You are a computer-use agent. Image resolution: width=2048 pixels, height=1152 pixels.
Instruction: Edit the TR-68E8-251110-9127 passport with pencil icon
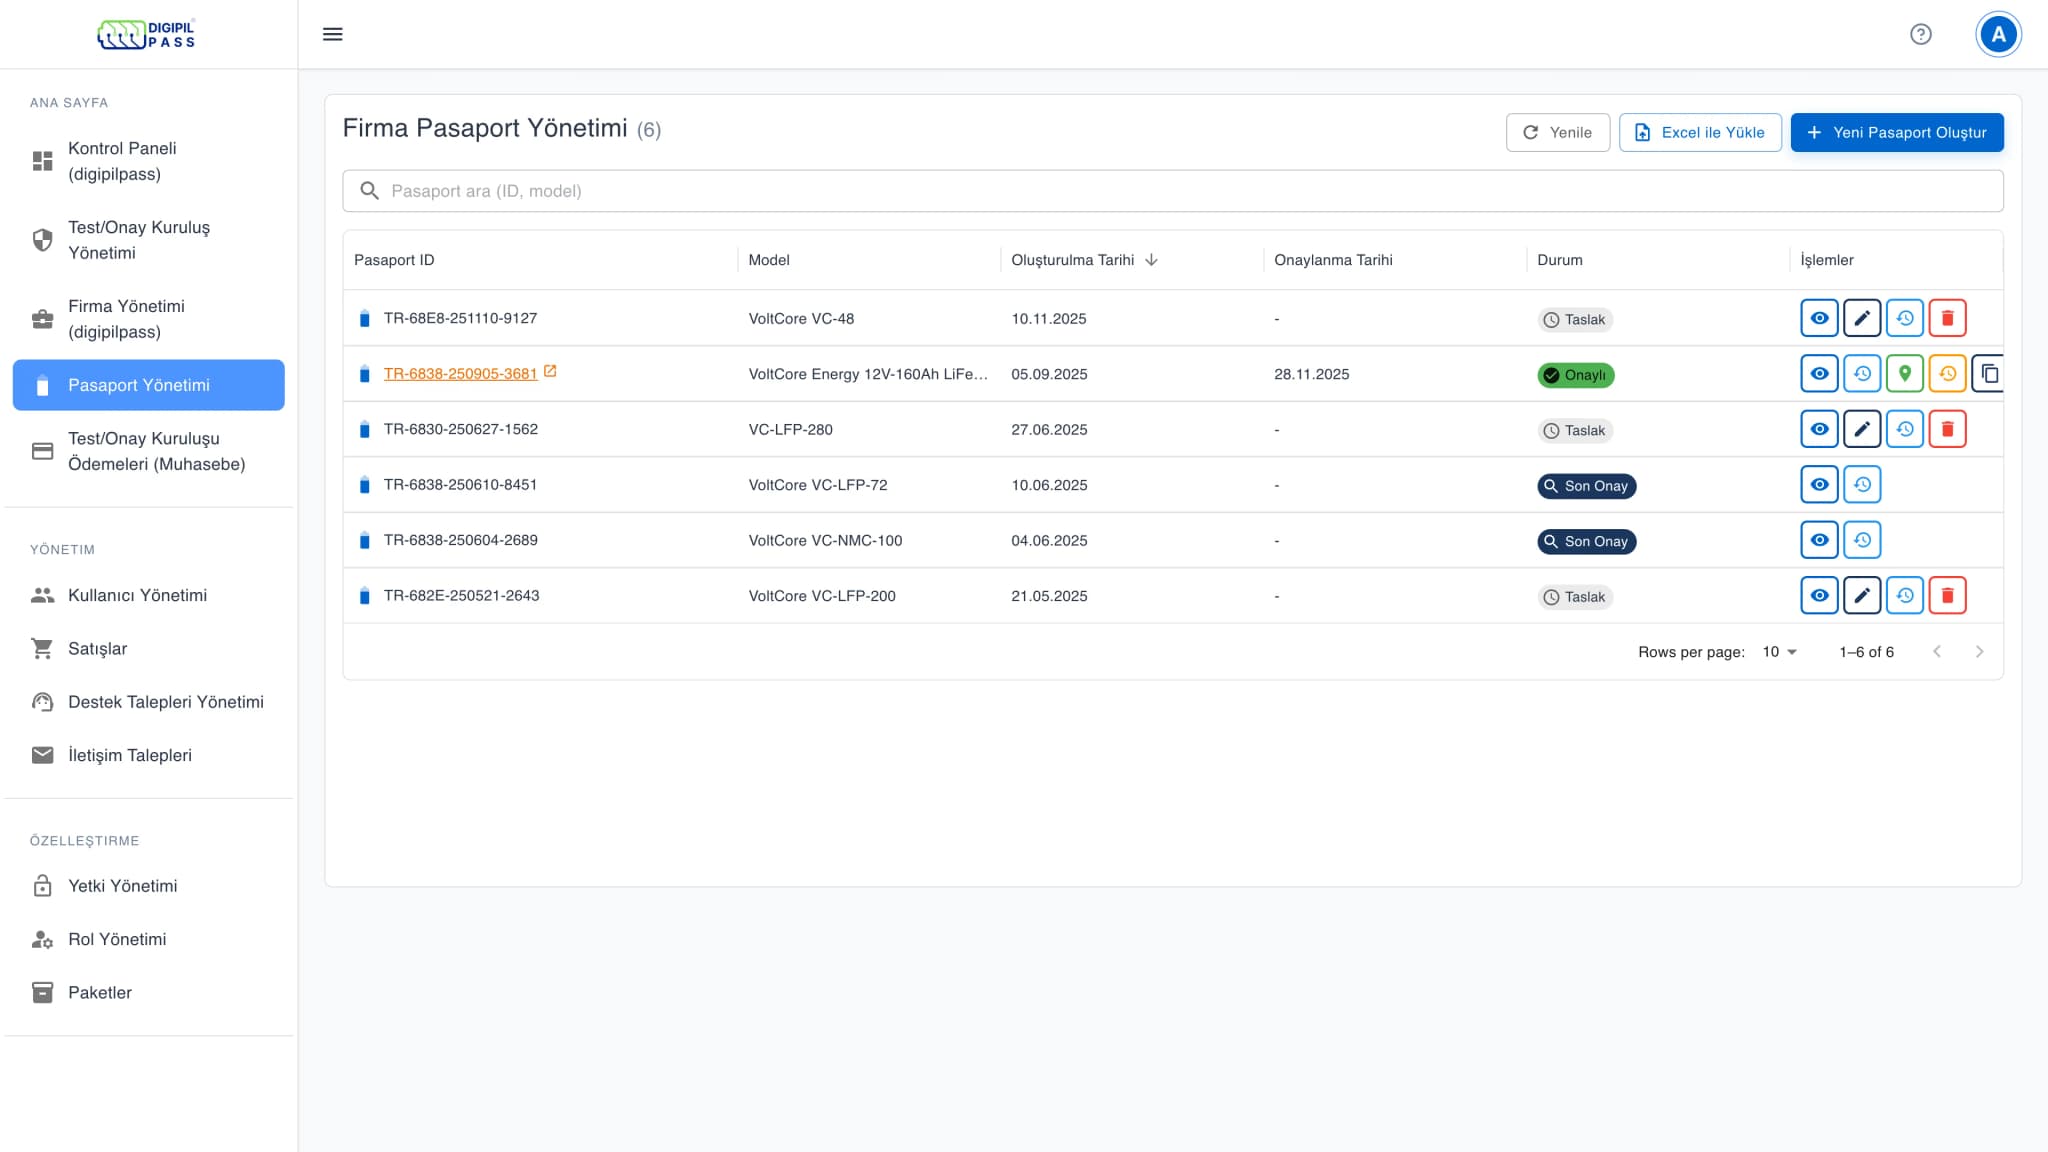[1862, 318]
